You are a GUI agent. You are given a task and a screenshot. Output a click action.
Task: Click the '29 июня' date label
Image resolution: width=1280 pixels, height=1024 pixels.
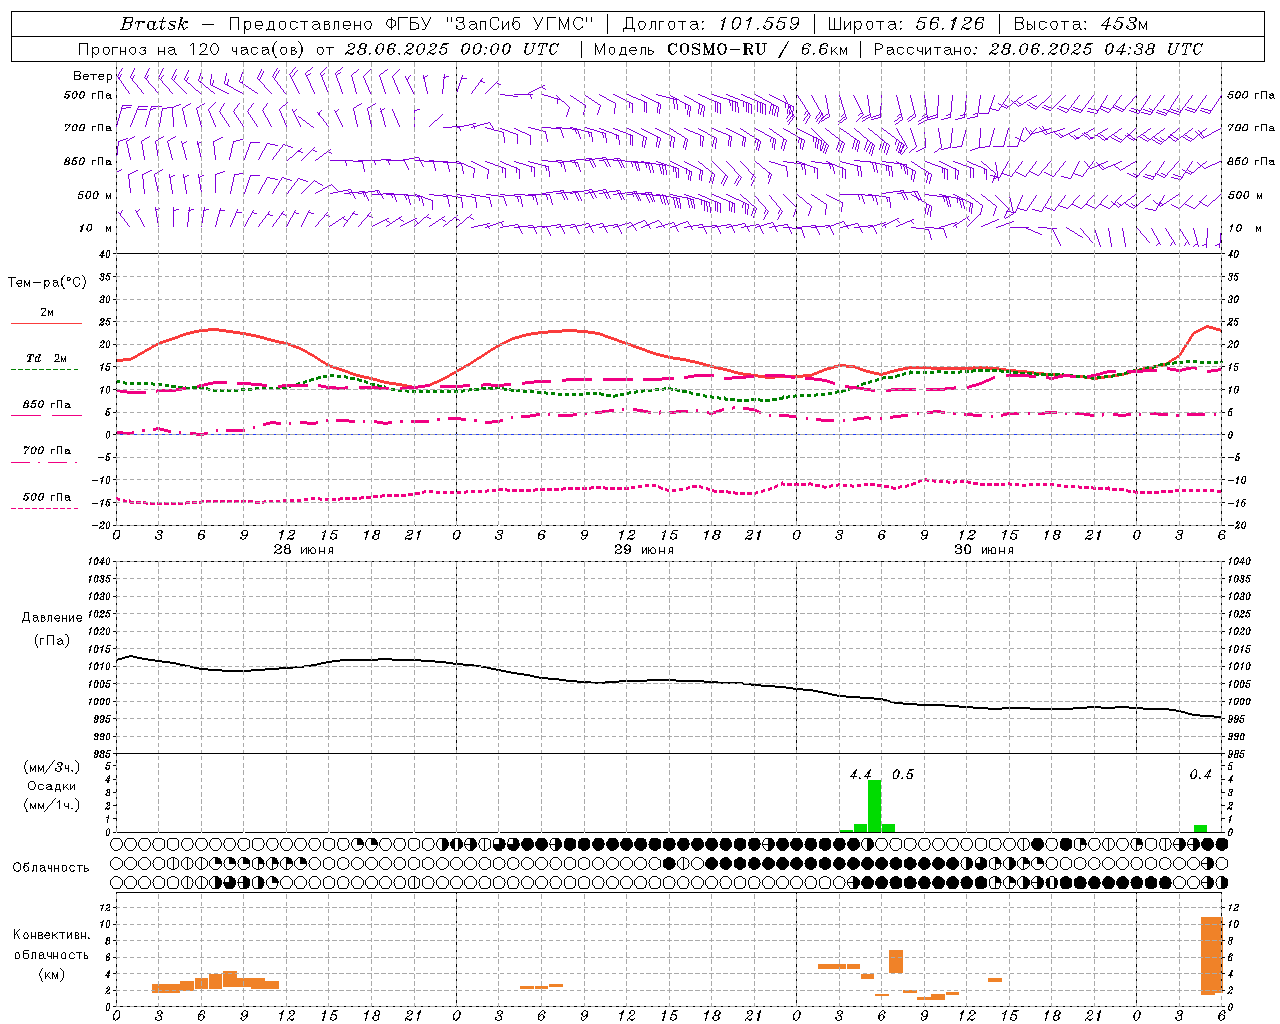[x=643, y=550]
